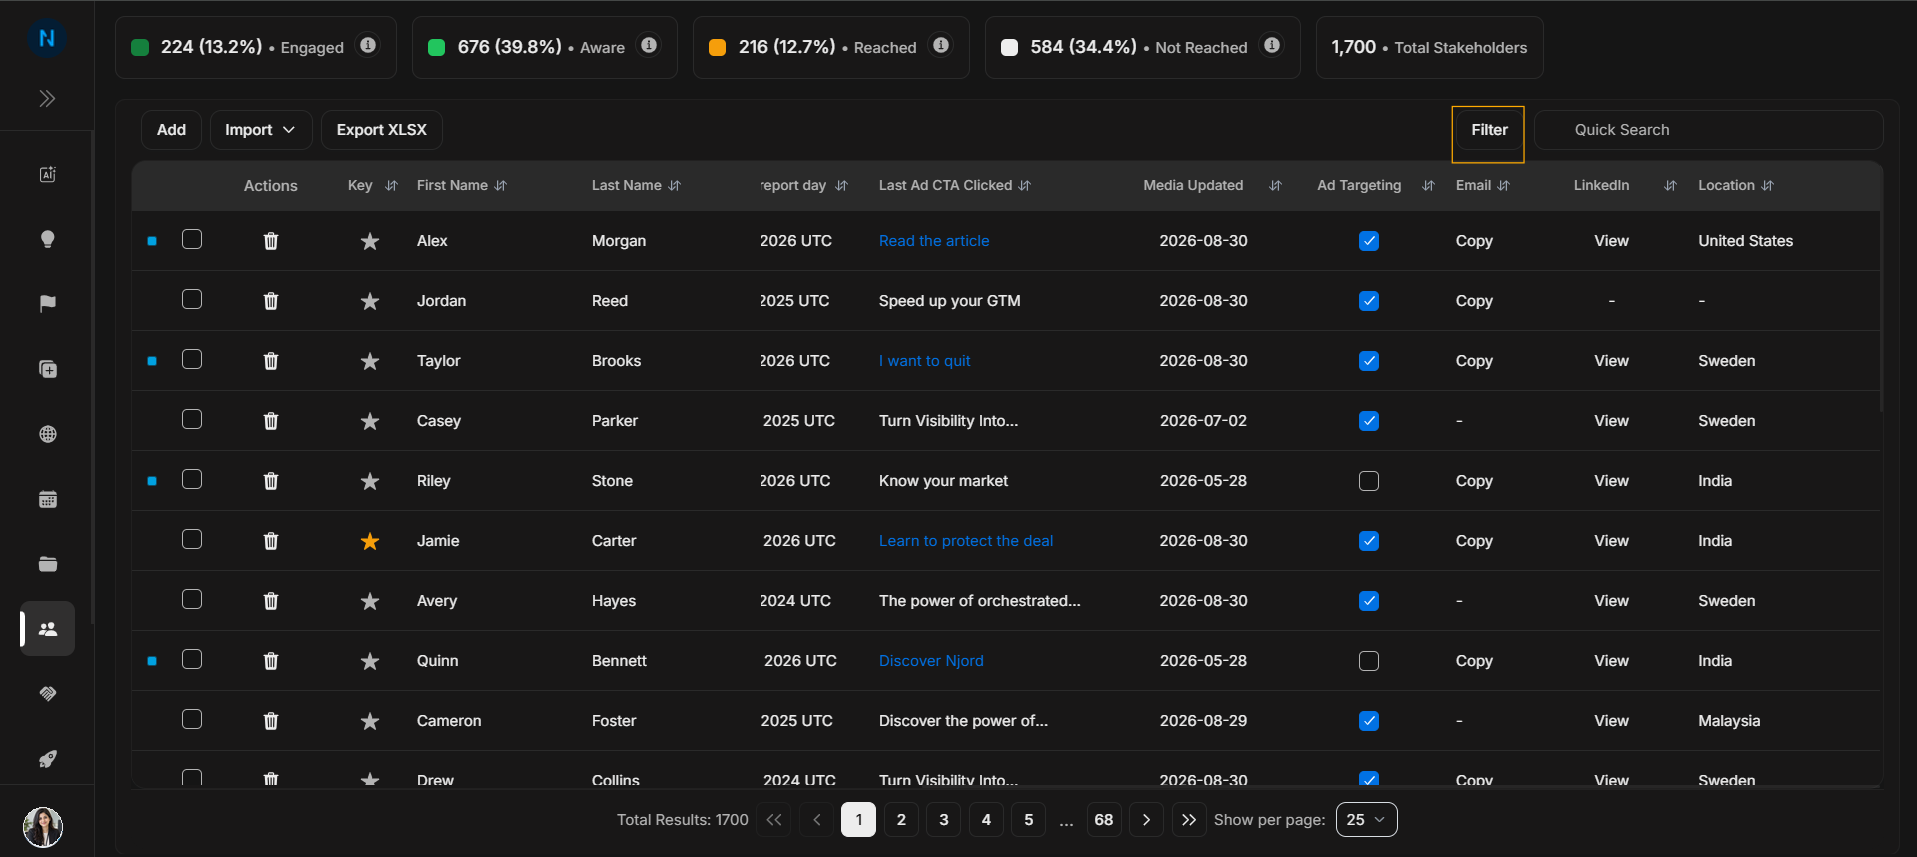This screenshot has height=857, width=1917.
Task: Select the Taylor Brooks row checkbox
Action: click(192, 359)
